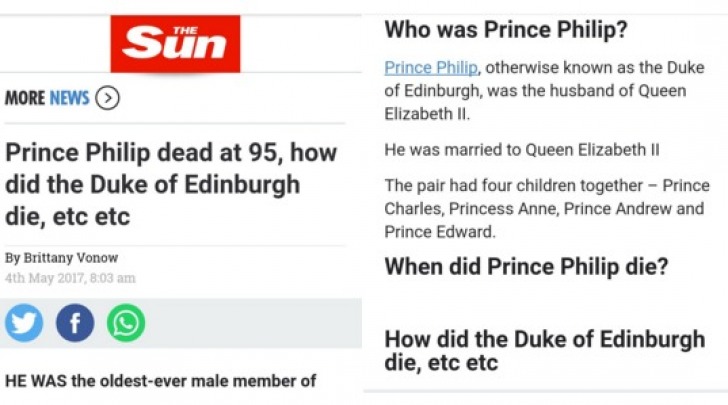Click the By Brittany Vonow byline
728x405 pixels.
point(62,257)
